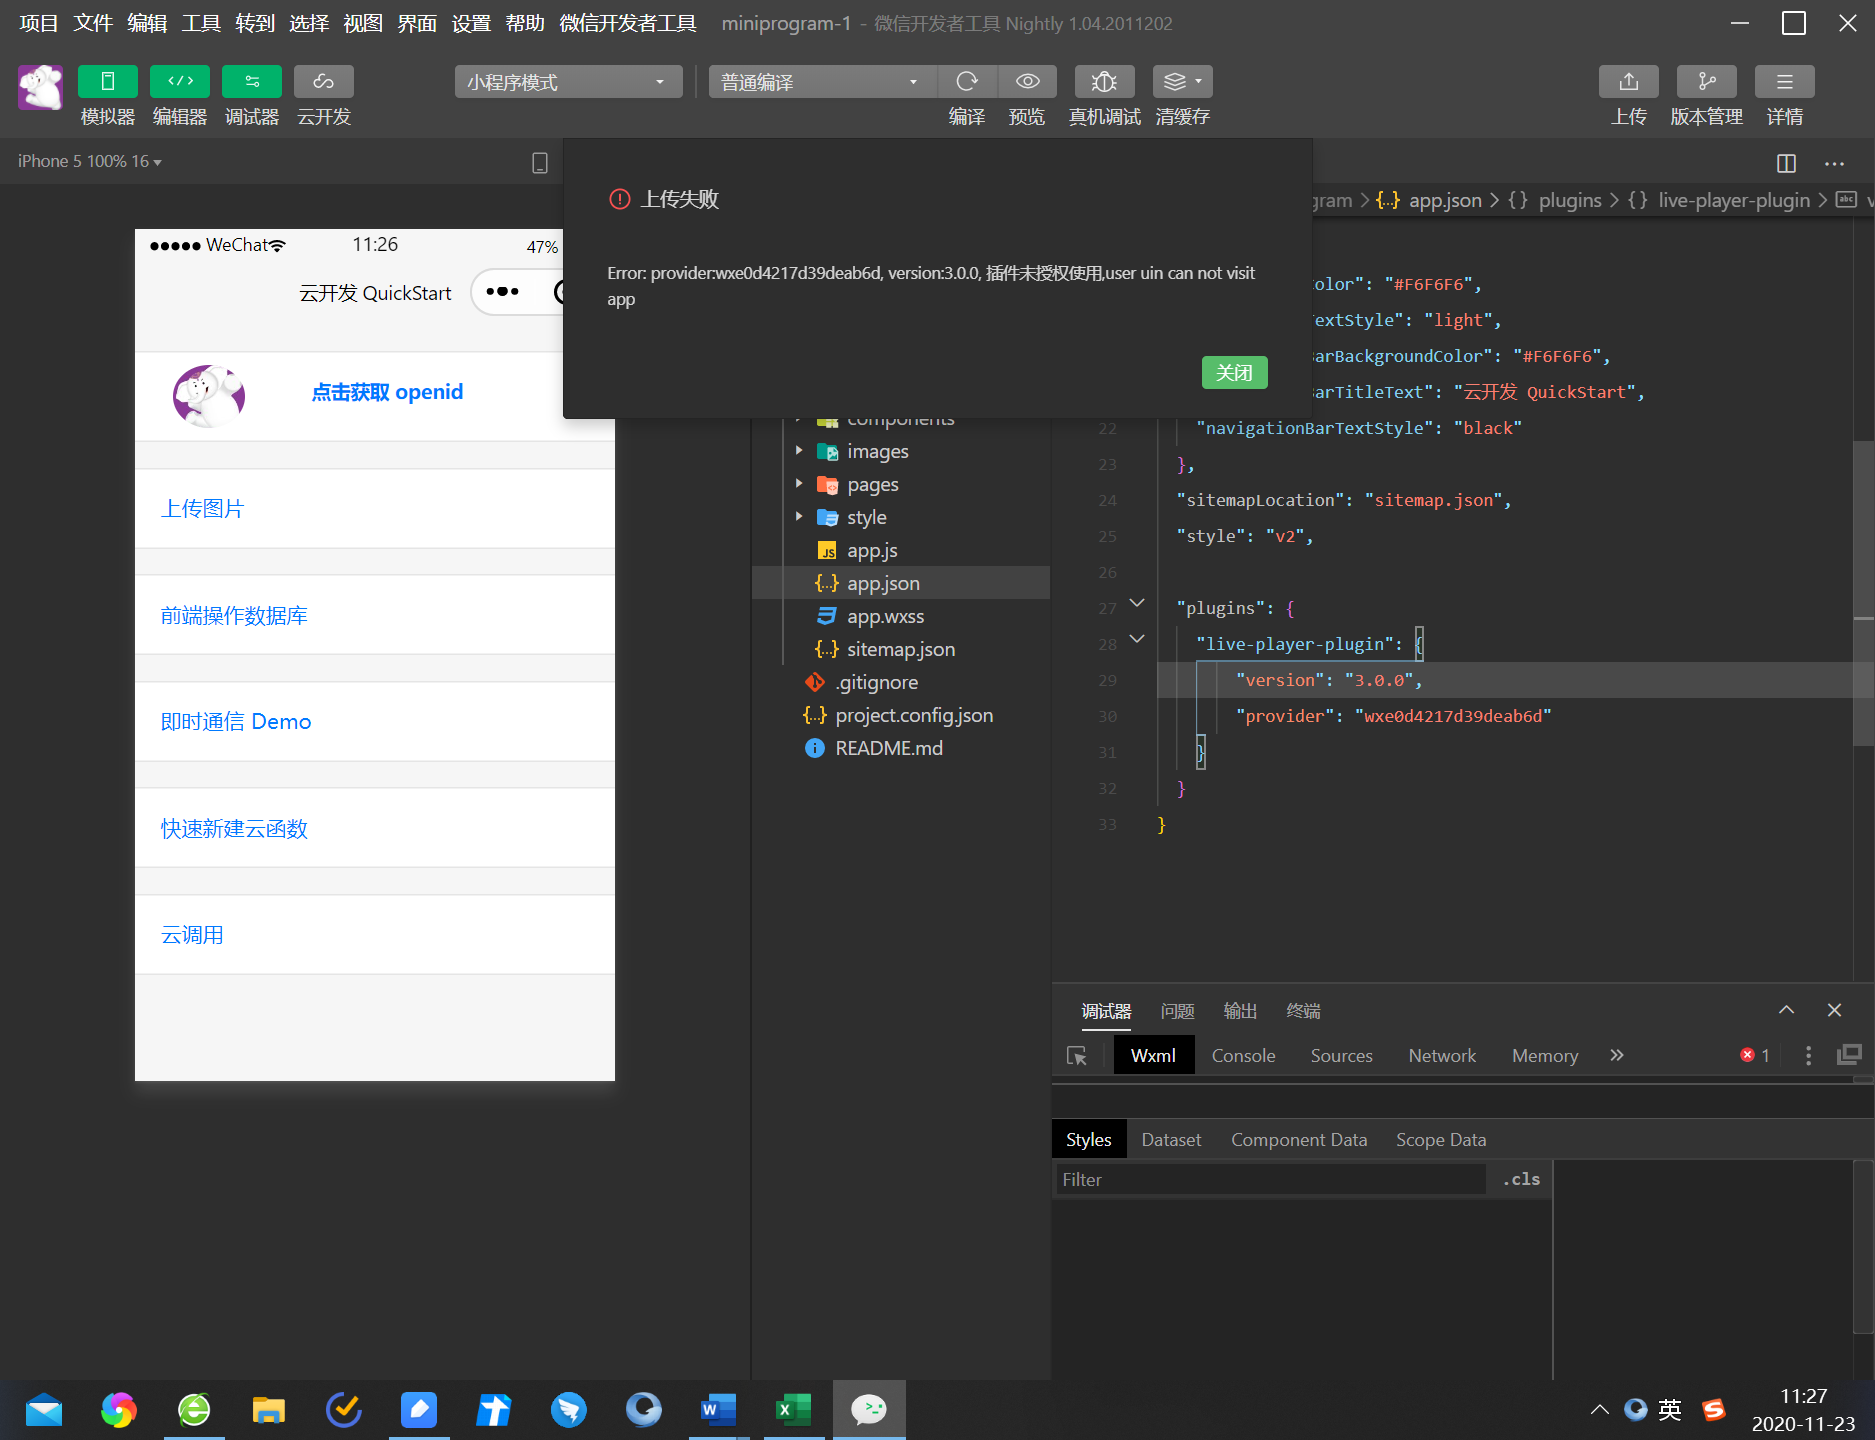Open version management branch icon
The height and width of the screenshot is (1440, 1875).
(x=1707, y=81)
